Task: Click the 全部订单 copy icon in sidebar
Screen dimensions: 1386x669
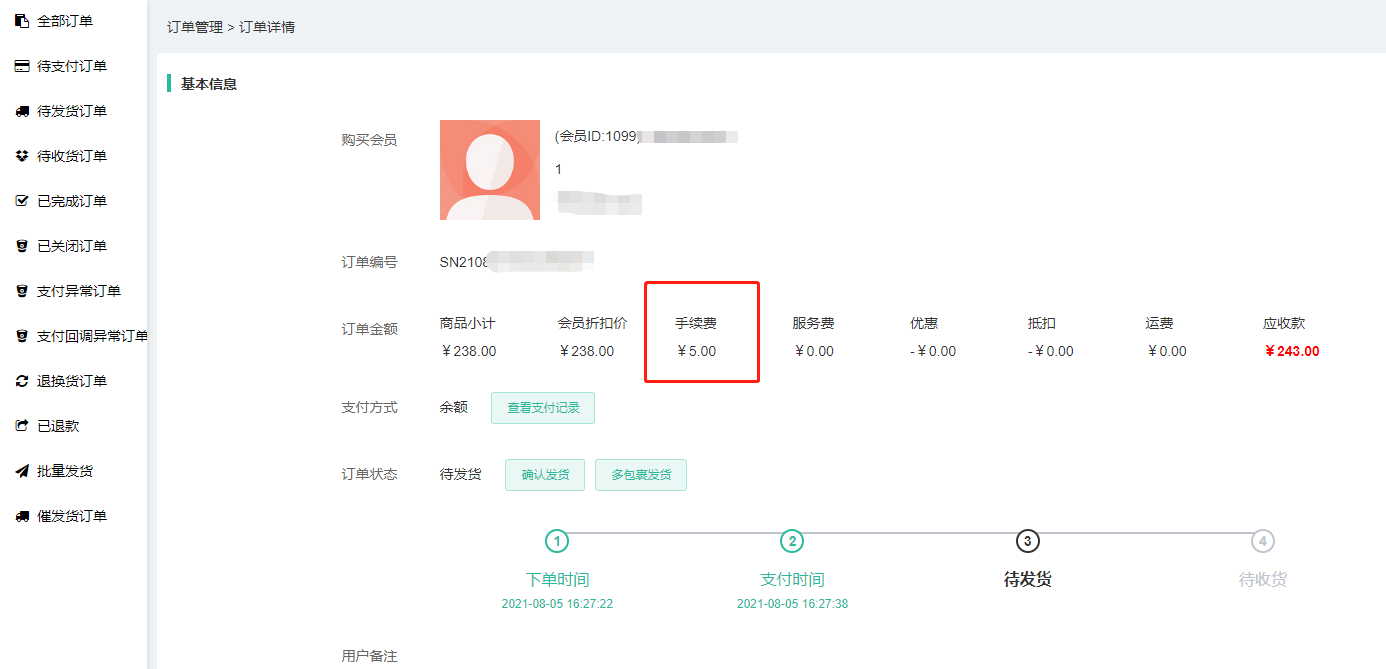Action: 22,21
